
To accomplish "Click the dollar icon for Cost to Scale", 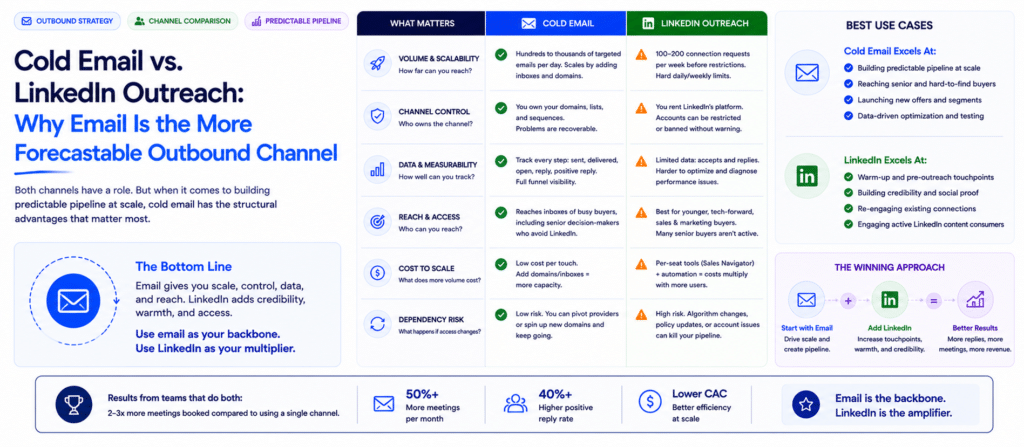I will (x=377, y=274).
